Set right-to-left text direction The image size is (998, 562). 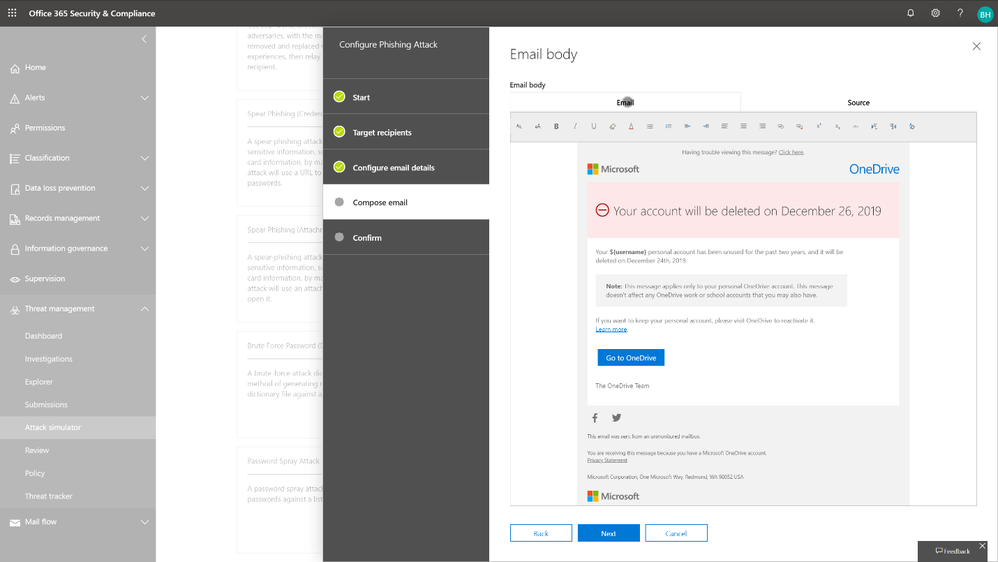coord(893,126)
